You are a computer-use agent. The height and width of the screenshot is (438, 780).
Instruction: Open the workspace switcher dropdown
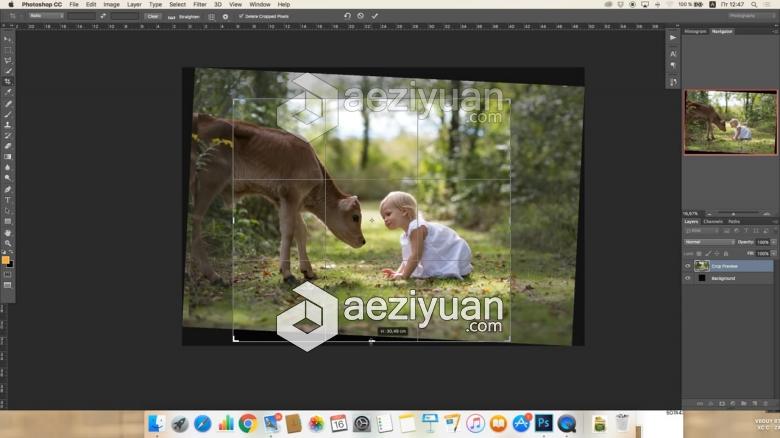pos(752,16)
